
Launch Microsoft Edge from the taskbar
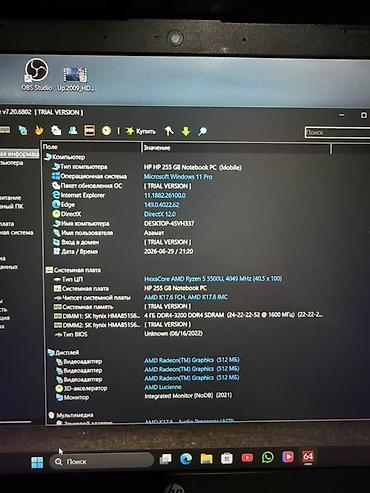click(186, 459)
